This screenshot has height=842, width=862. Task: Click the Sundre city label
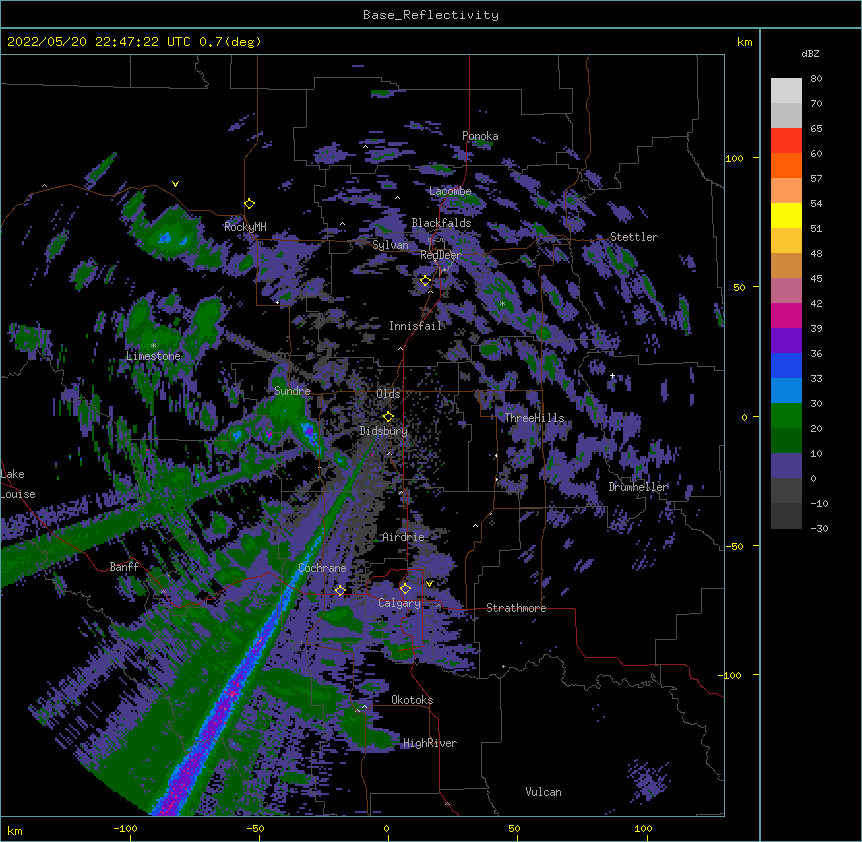(x=292, y=391)
